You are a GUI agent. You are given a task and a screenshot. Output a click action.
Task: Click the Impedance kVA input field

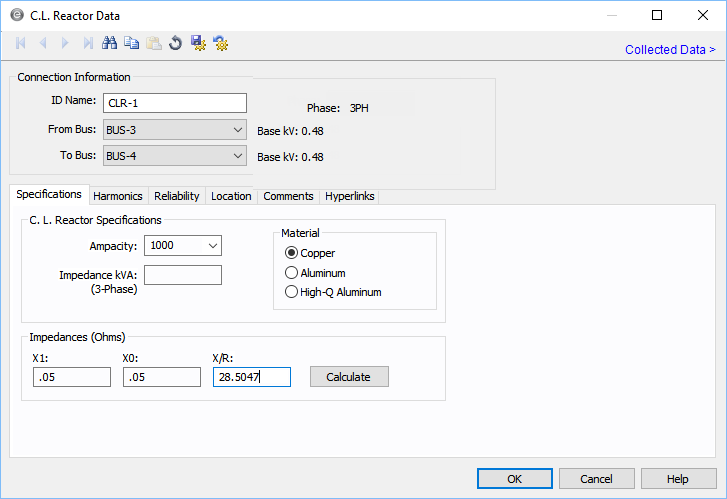[x=183, y=275]
